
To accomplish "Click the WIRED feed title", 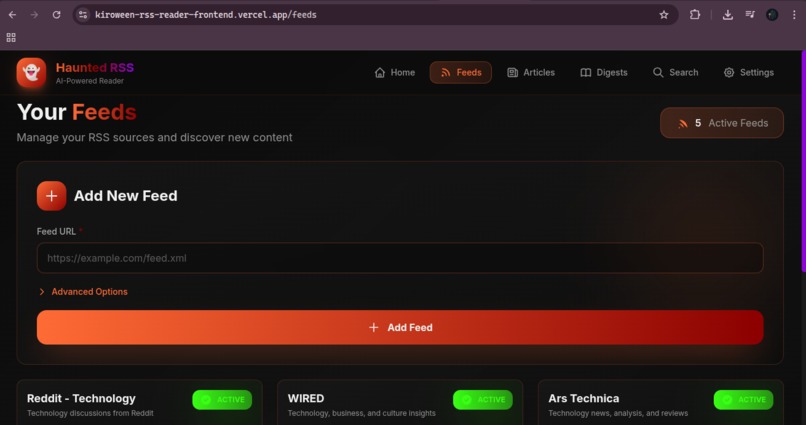I will tap(306, 398).
